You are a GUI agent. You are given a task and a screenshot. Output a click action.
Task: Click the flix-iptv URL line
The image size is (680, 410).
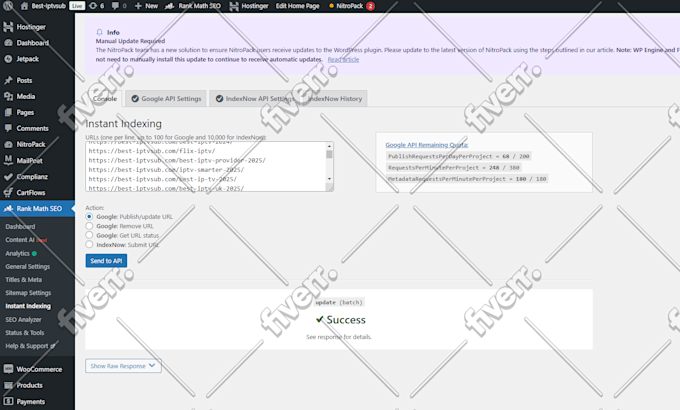(x=152, y=151)
